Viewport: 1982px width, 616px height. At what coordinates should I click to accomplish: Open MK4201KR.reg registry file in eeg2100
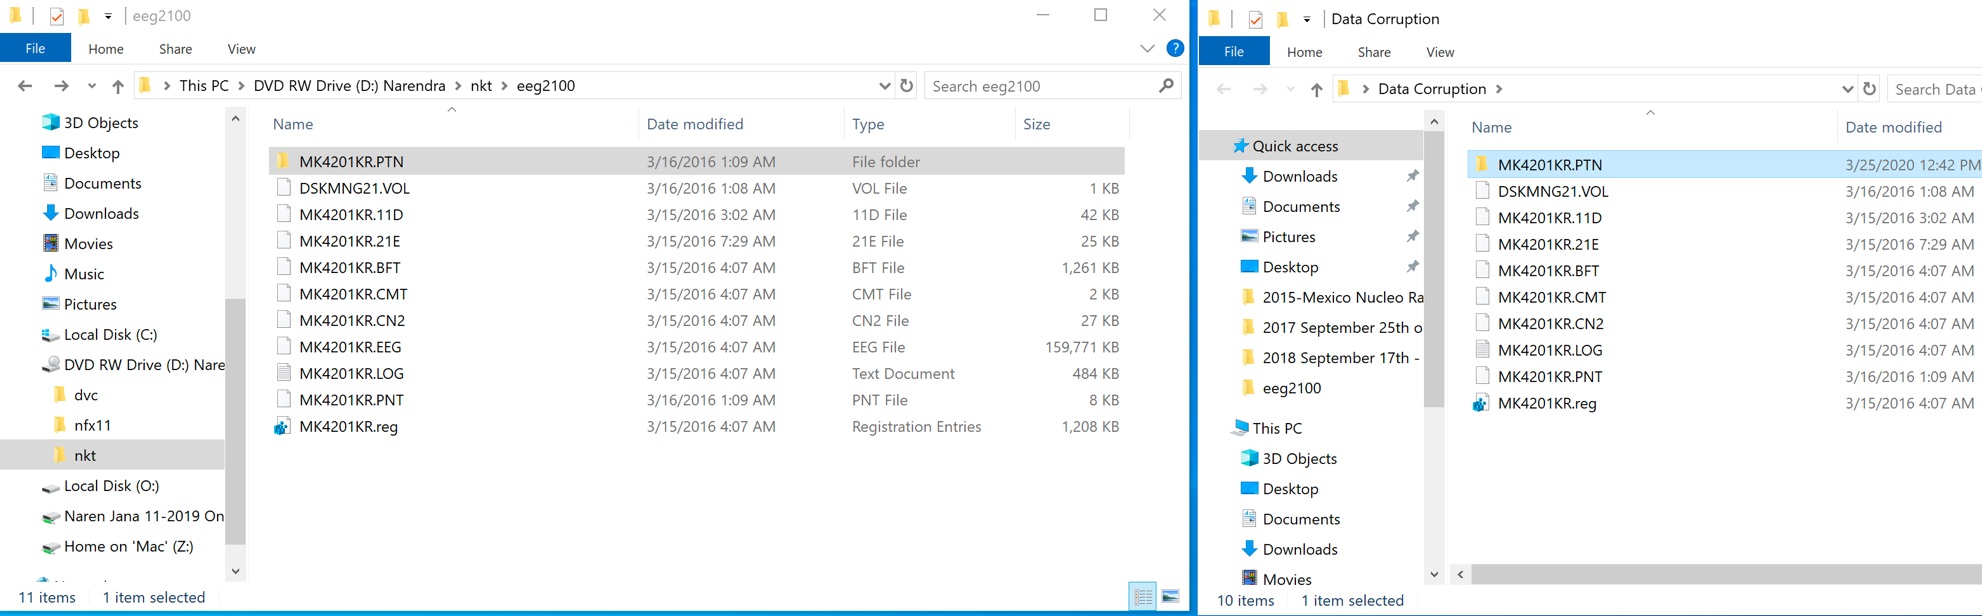(x=348, y=427)
